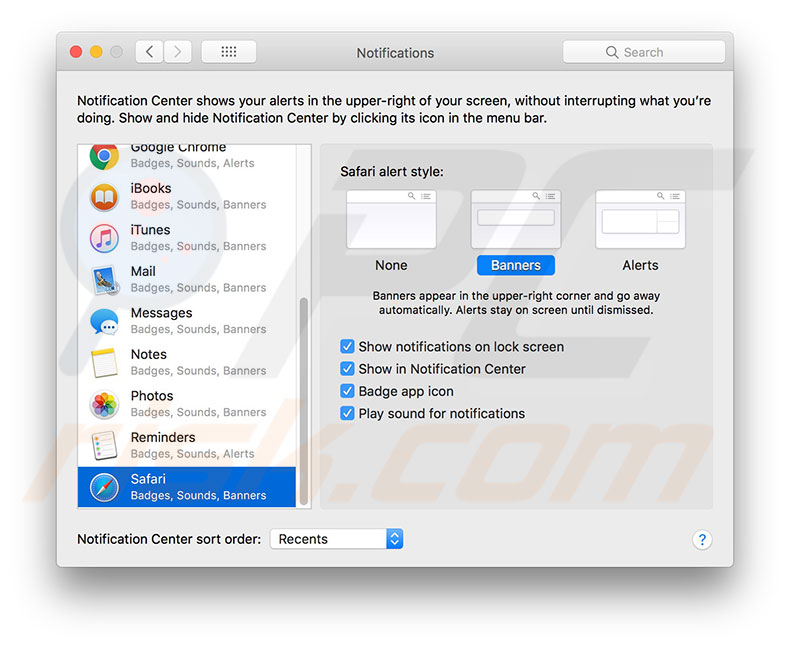Select iBooks in the app list
This screenshot has width=790, height=648.
(x=187, y=197)
